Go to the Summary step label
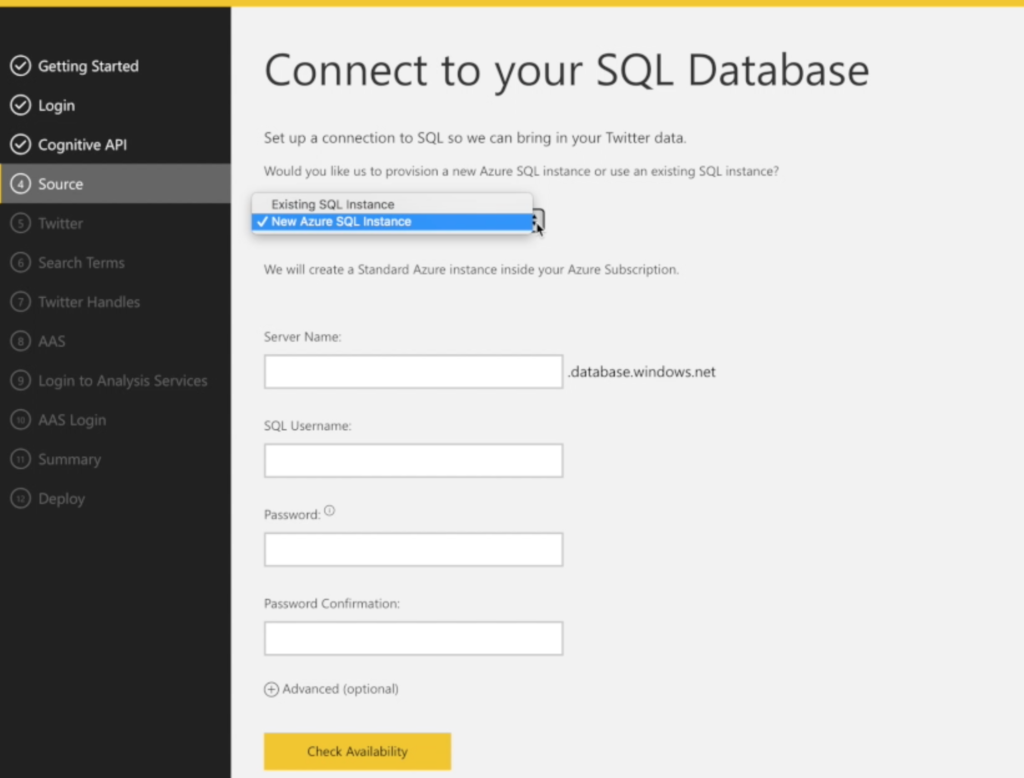The image size is (1024, 778). tap(69, 459)
